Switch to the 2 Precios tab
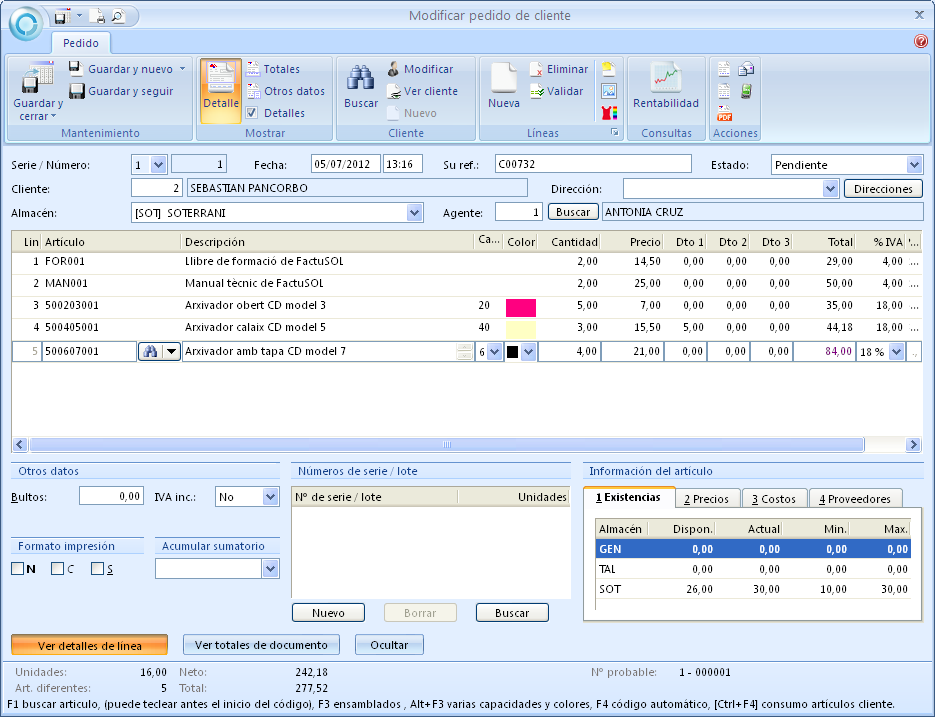 [704, 498]
